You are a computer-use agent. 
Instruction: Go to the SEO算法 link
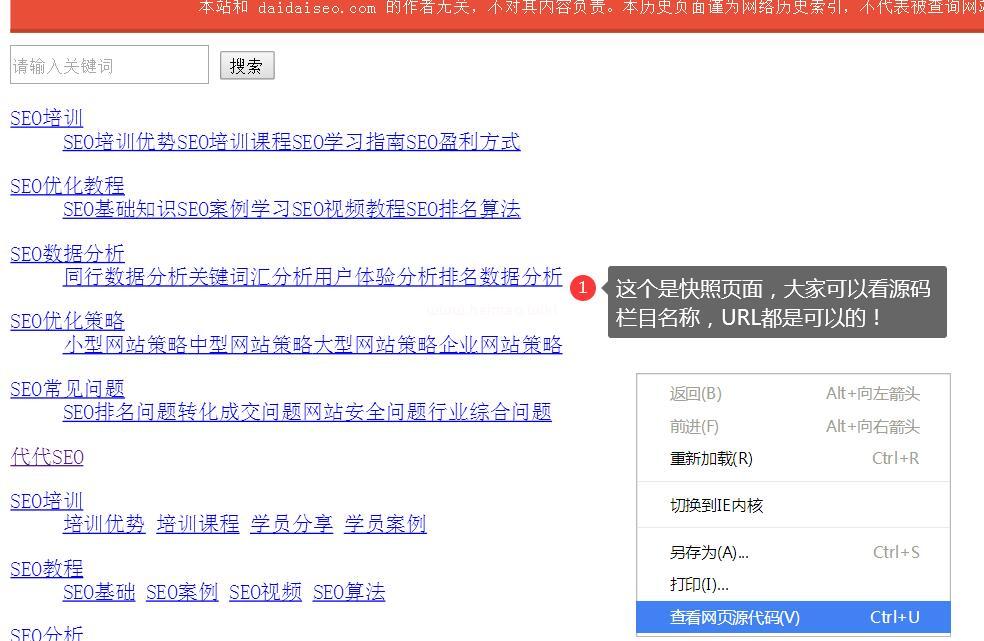click(x=348, y=591)
